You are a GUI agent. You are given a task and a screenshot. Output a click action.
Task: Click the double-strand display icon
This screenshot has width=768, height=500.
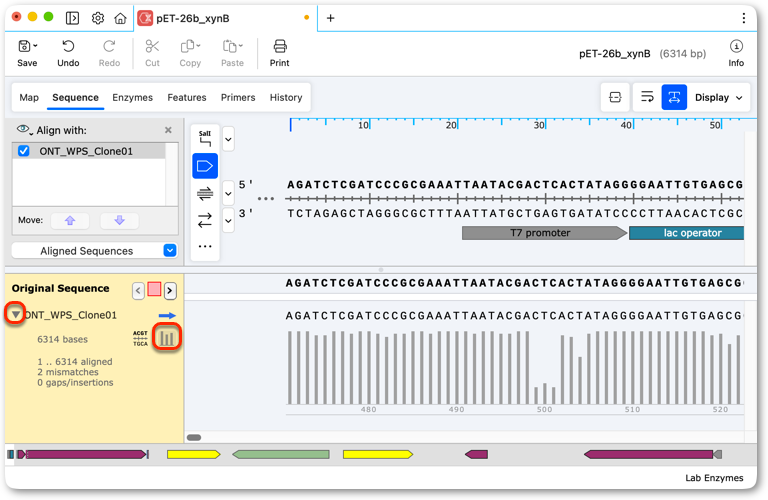[x=205, y=194]
